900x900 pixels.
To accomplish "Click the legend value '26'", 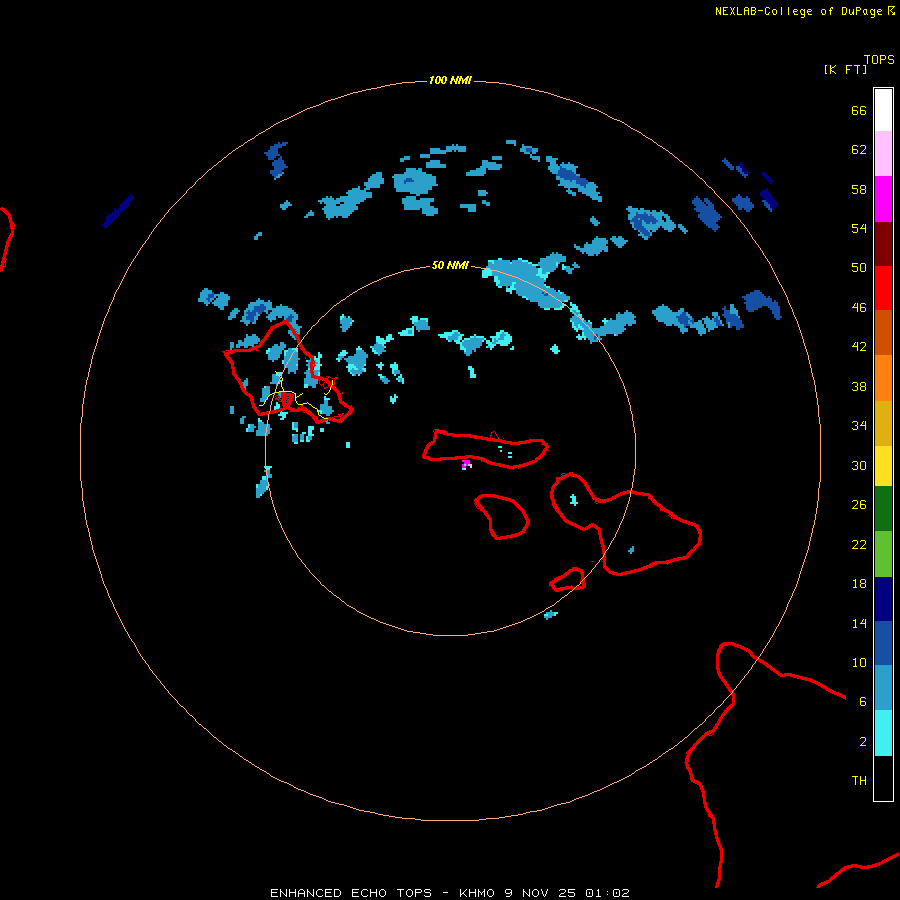I will tap(859, 505).
